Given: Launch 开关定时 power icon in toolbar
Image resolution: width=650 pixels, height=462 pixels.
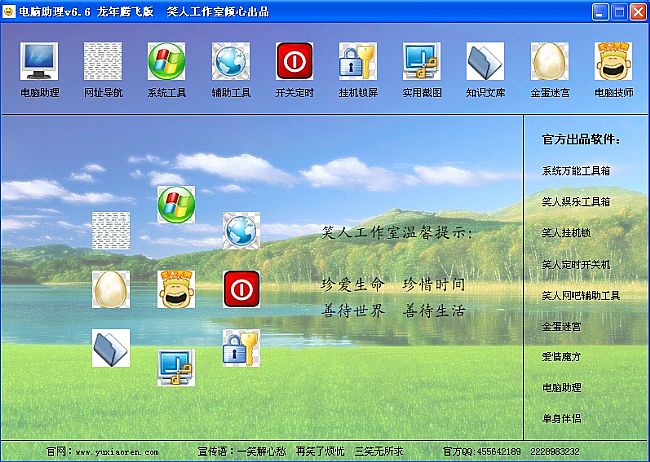Looking at the screenshot, I should click(x=294, y=61).
